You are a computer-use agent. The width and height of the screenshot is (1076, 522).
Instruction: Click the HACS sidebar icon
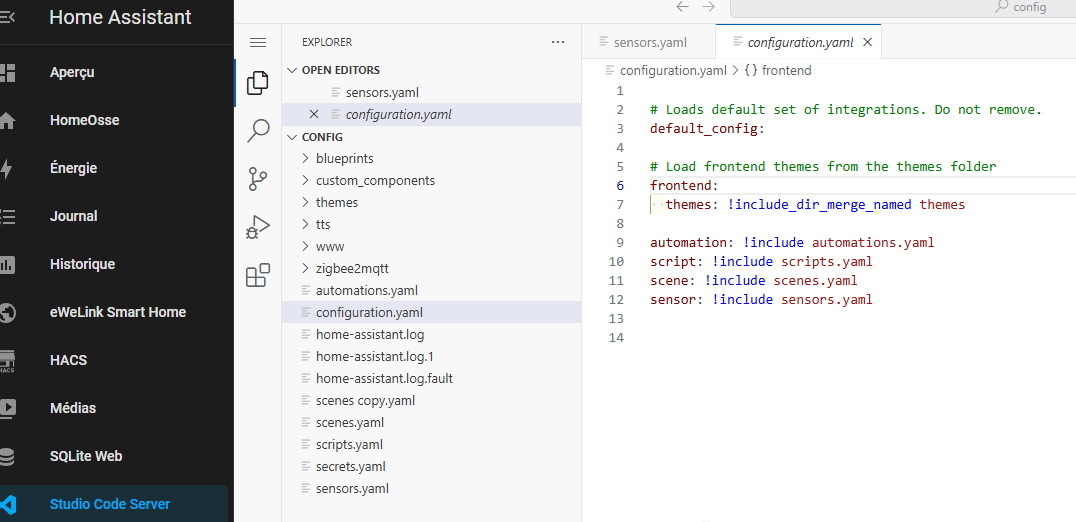pyautogui.click(x=8, y=360)
